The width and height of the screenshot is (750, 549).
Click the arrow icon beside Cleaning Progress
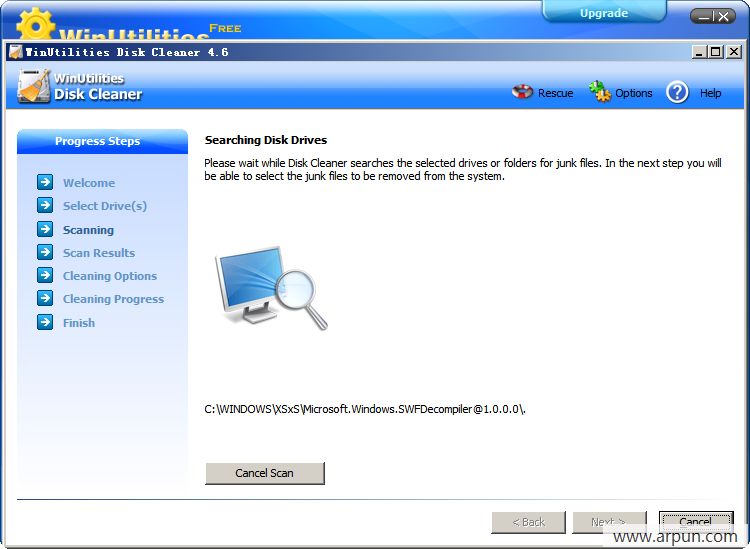pos(45,298)
